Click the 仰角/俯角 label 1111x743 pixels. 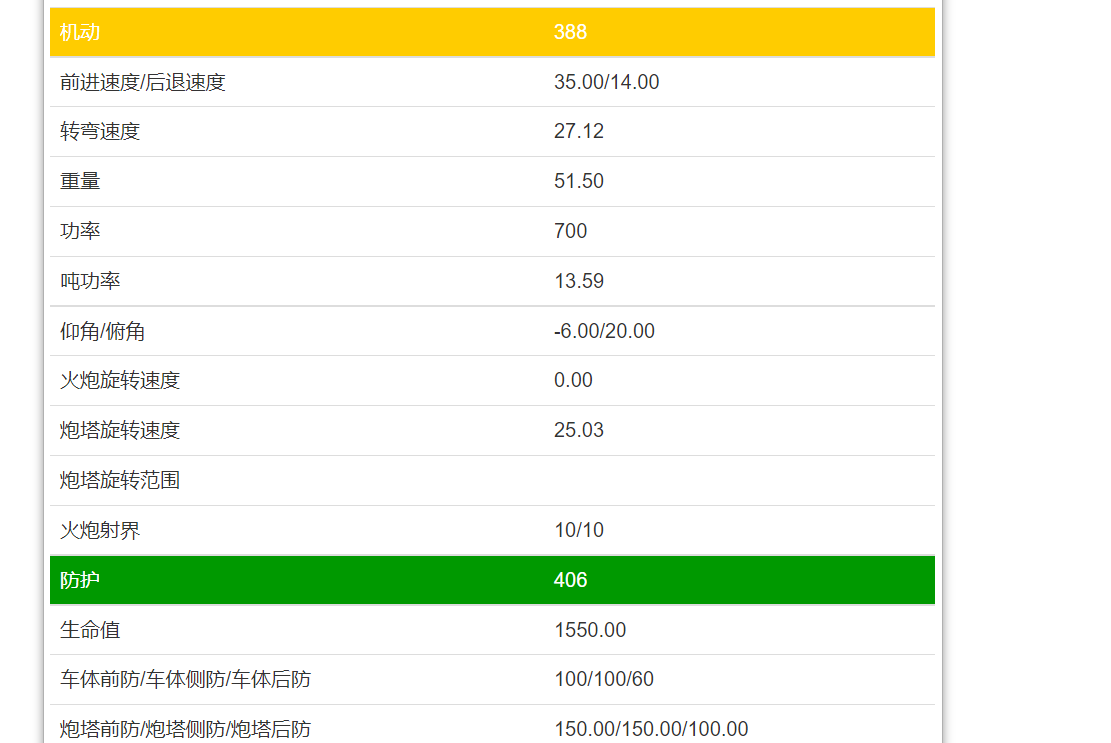[102, 331]
